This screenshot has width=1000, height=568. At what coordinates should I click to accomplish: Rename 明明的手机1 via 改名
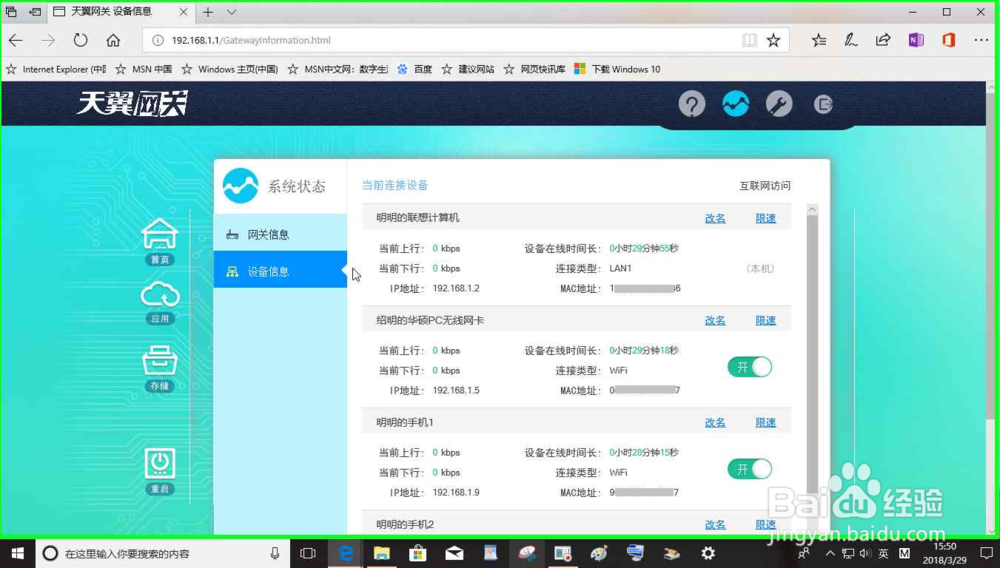click(715, 422)
